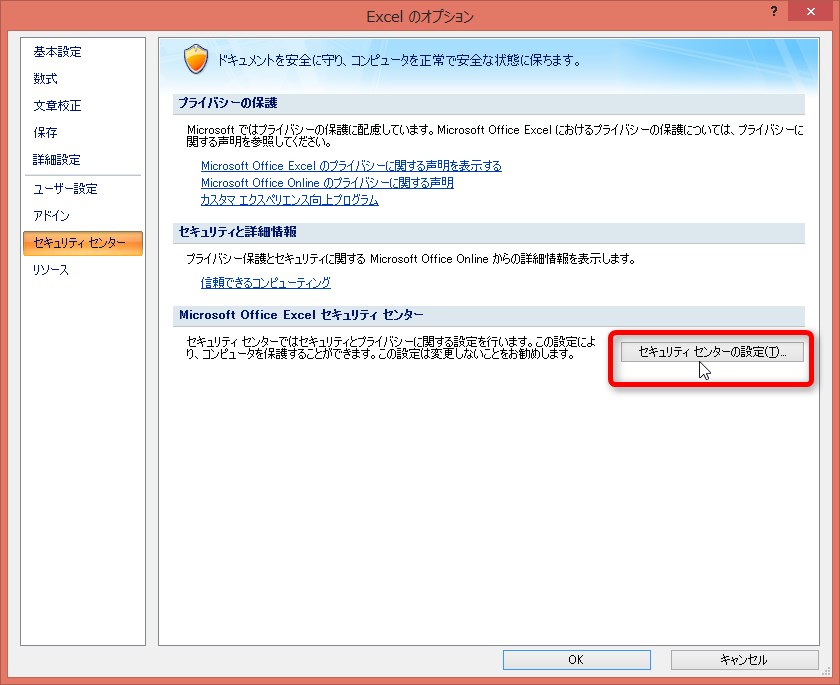Open Microsoft Office Online privacy statement link
This screenshot has width=840, height=685.
(x=327, y=183)
